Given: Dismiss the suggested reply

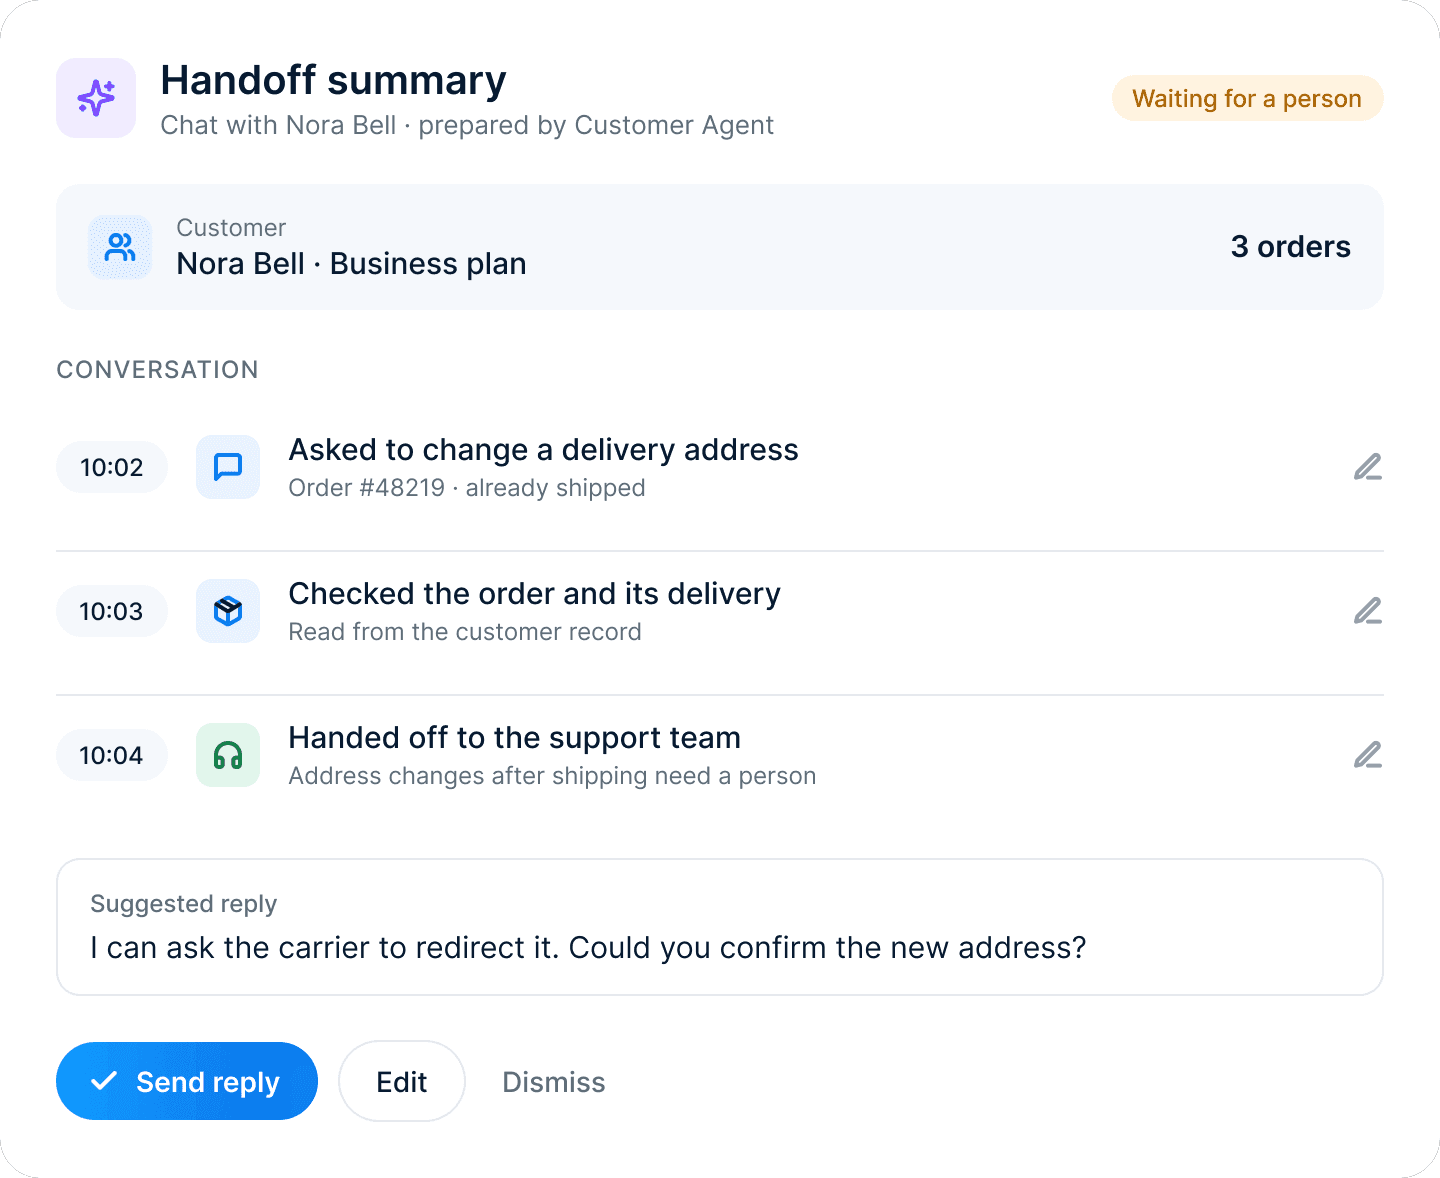Looking at the screenshot, I should pyautogui.click(x=554, y=1082).
